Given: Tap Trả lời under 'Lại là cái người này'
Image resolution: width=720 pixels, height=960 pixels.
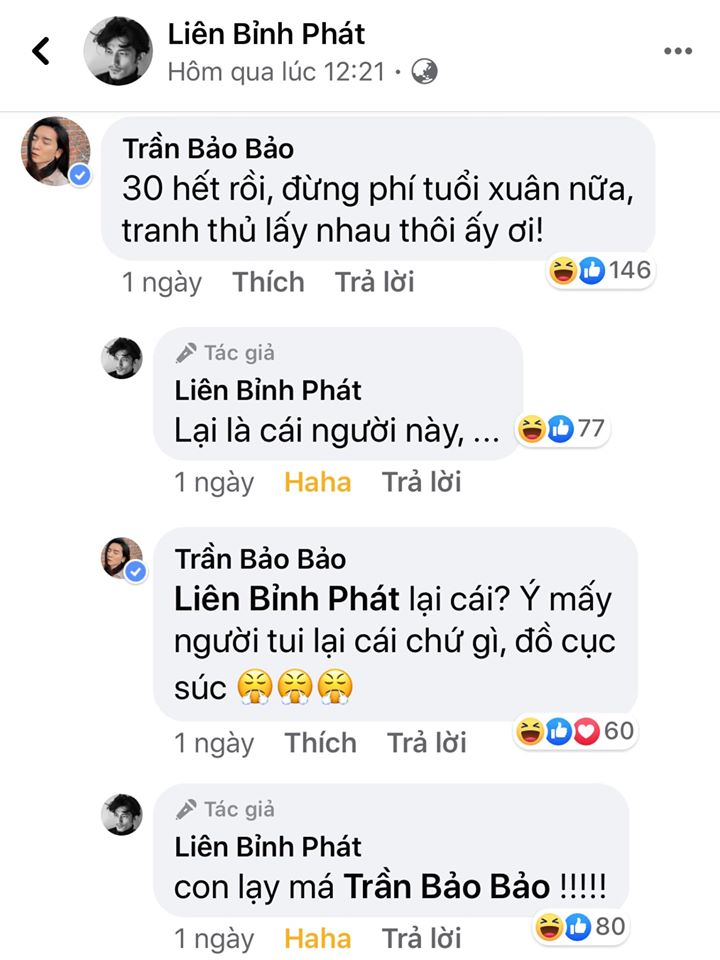Looking at the screenshot, I should coord(422,482).
